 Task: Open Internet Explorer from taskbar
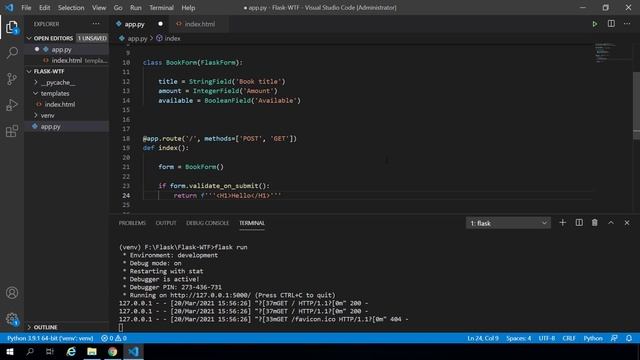(71, 351)
